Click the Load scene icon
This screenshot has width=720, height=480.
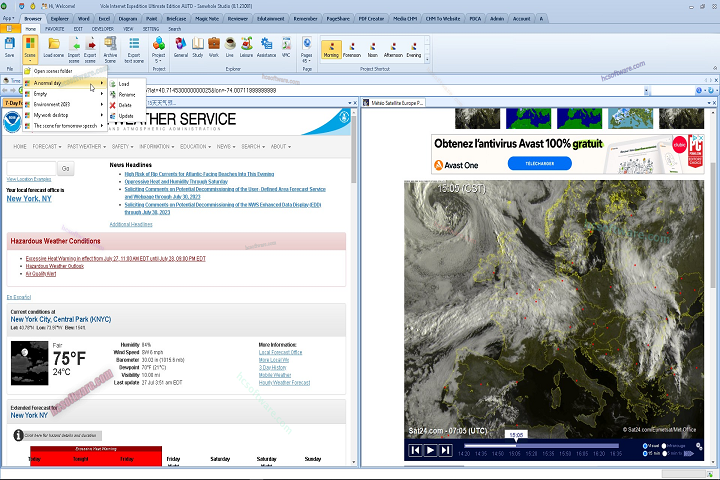(53, 46)
